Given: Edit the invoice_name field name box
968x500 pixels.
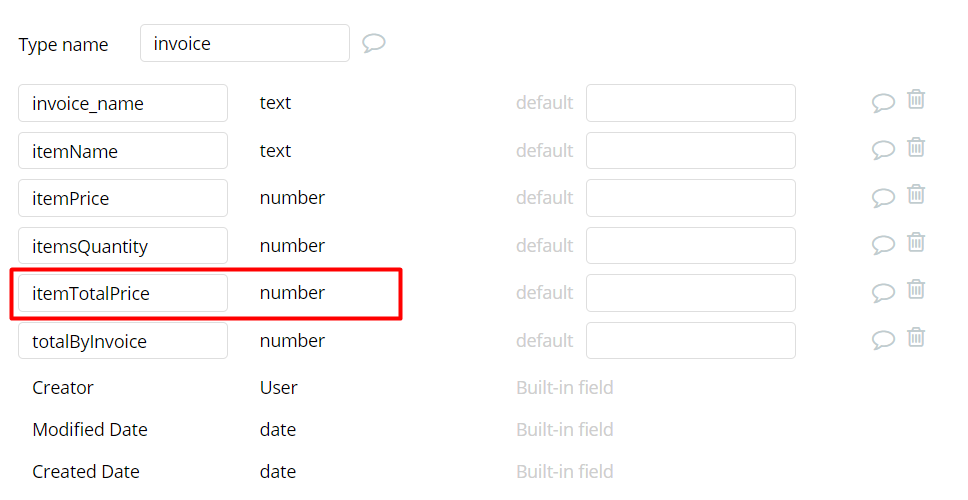Looking at the screenshot, I should [x=123, y=103].
